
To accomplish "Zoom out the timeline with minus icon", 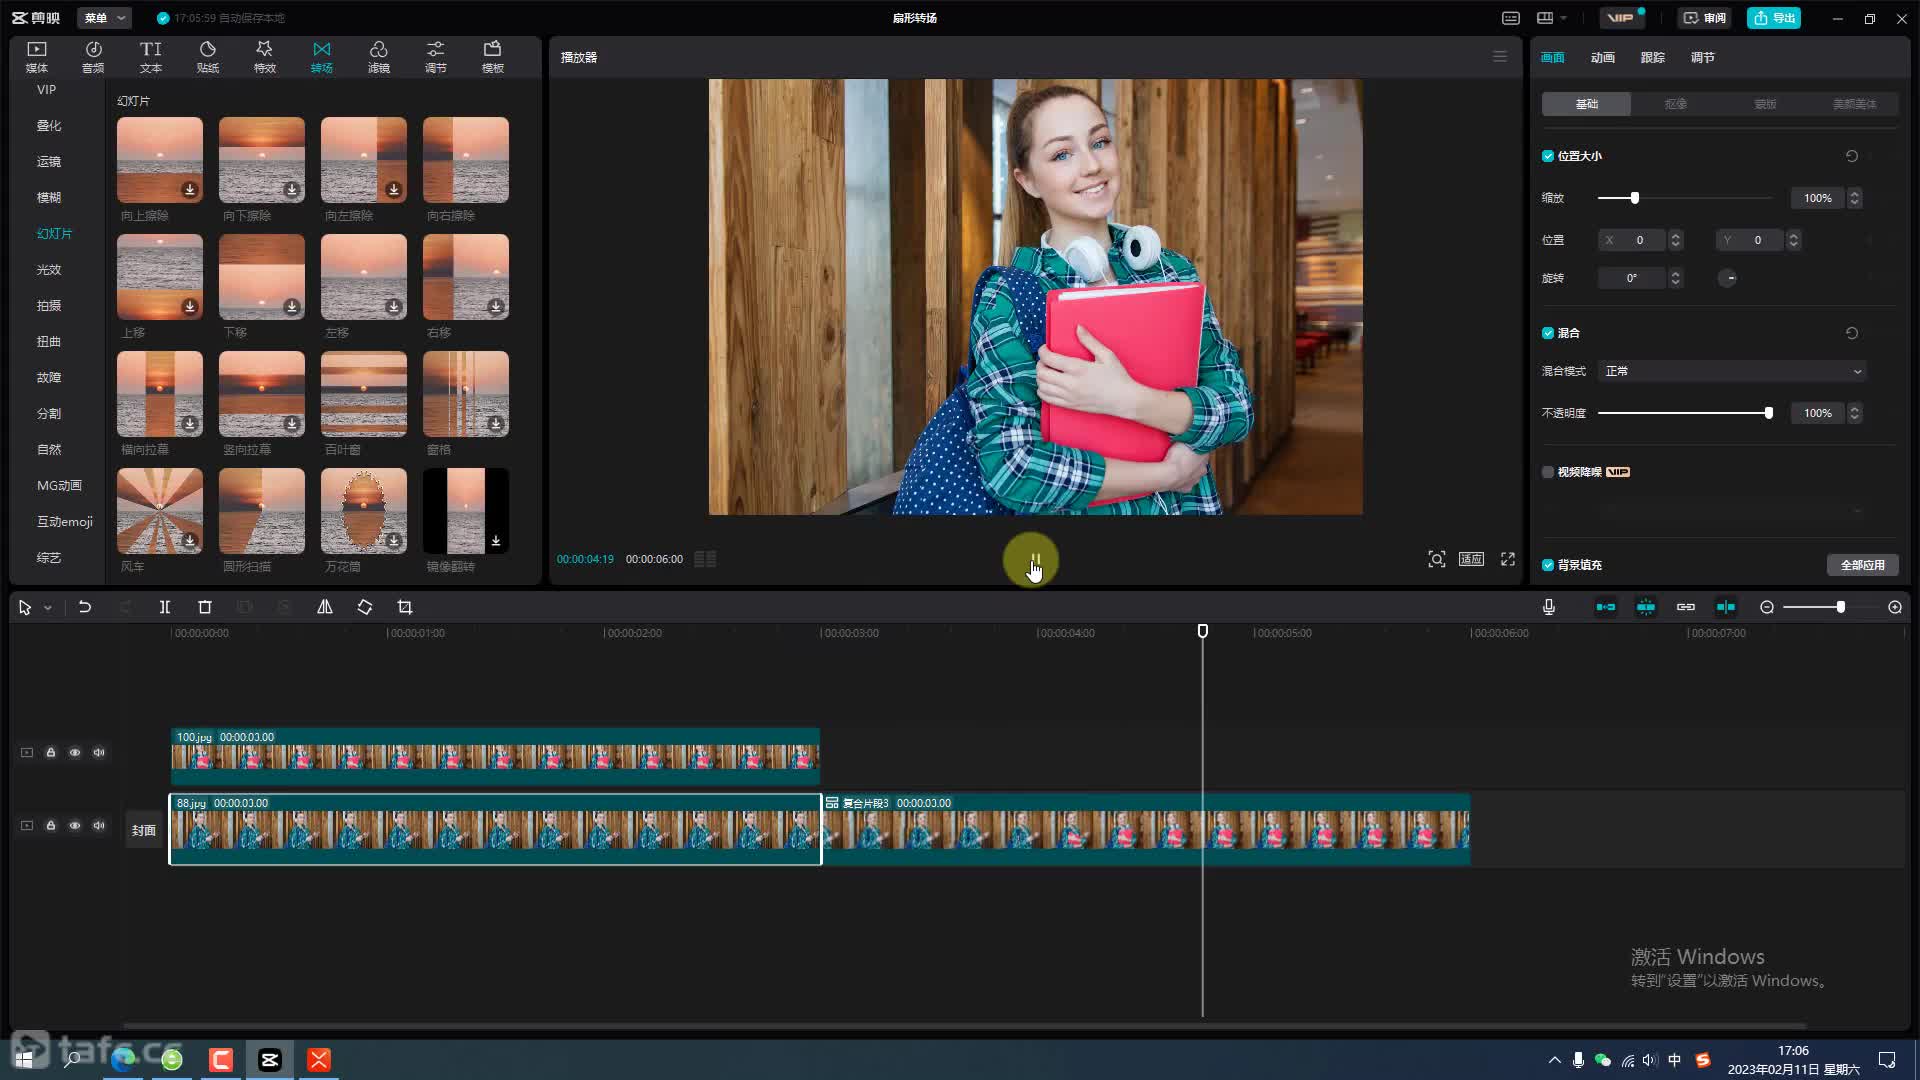I will tap(1767, 607).
